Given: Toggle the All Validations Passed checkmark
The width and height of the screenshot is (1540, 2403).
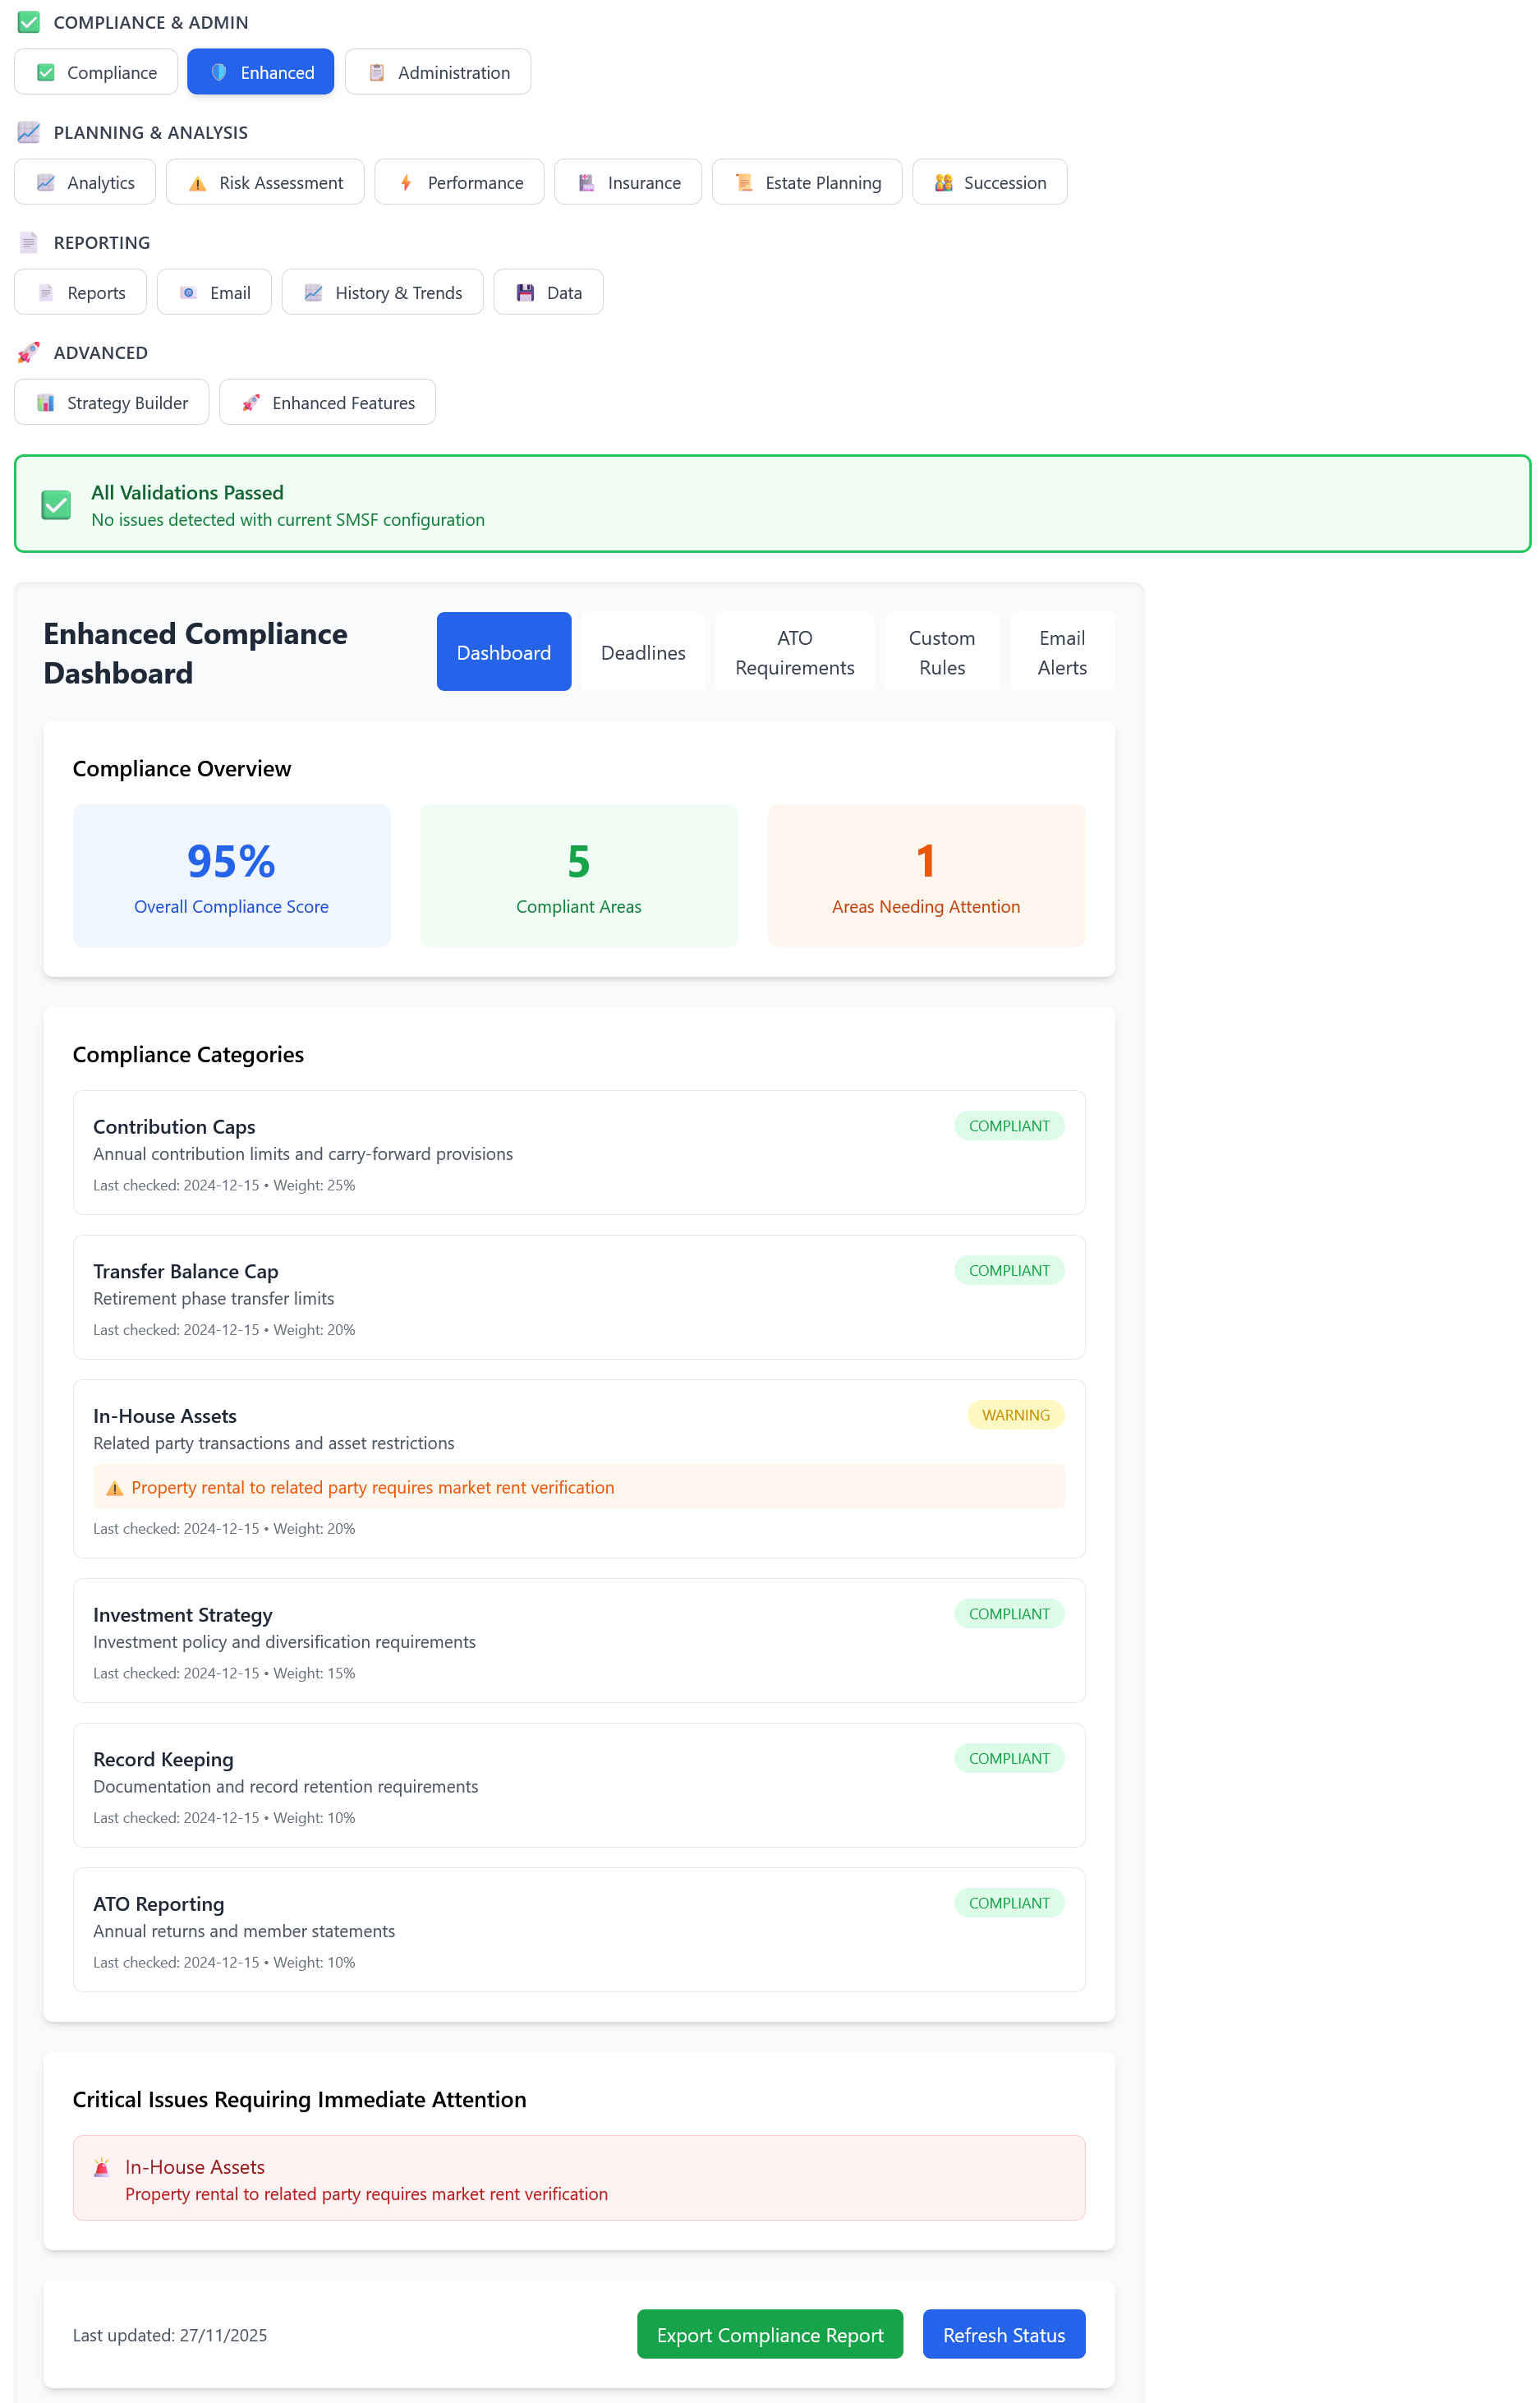Looking at the screenshot, I should pyautogui.click(x=57, y=505).
